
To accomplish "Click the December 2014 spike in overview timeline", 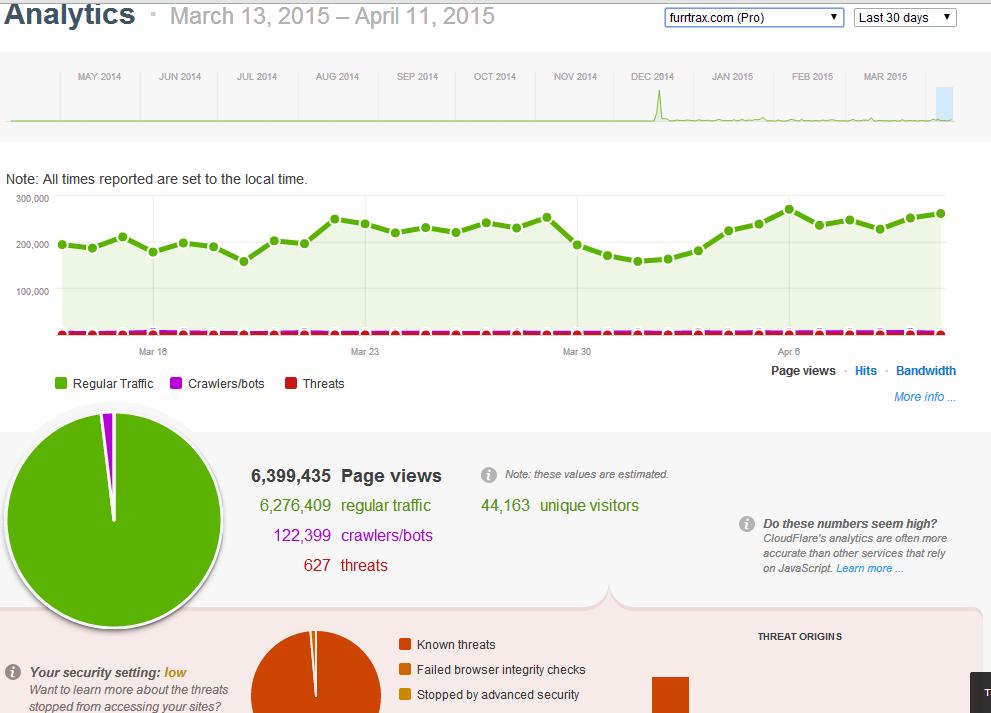I will (x=658, y=106).
